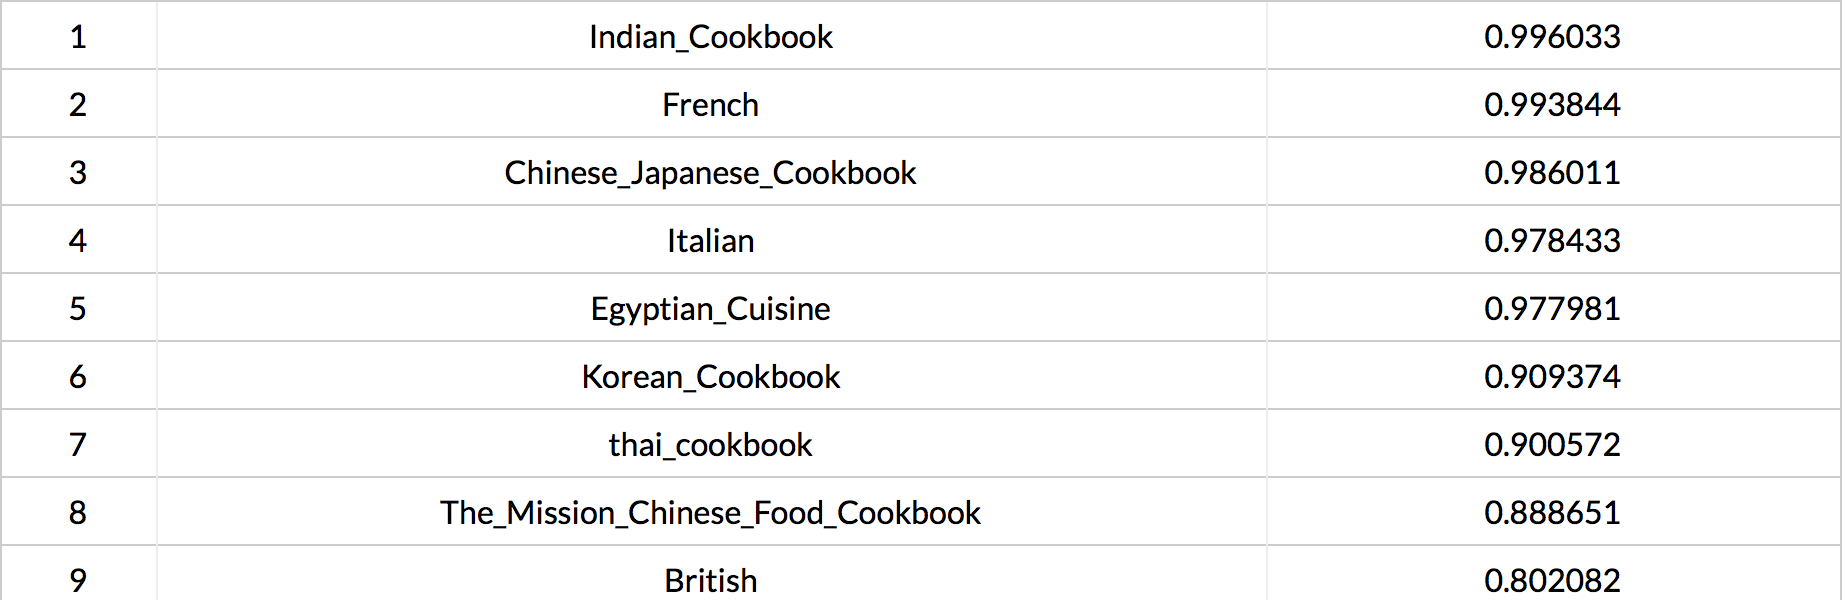Select the Indian_Cookbook cell
The height and width of the screenshot is (610, 1842).
pyautogui.click(x=711, y=37)
